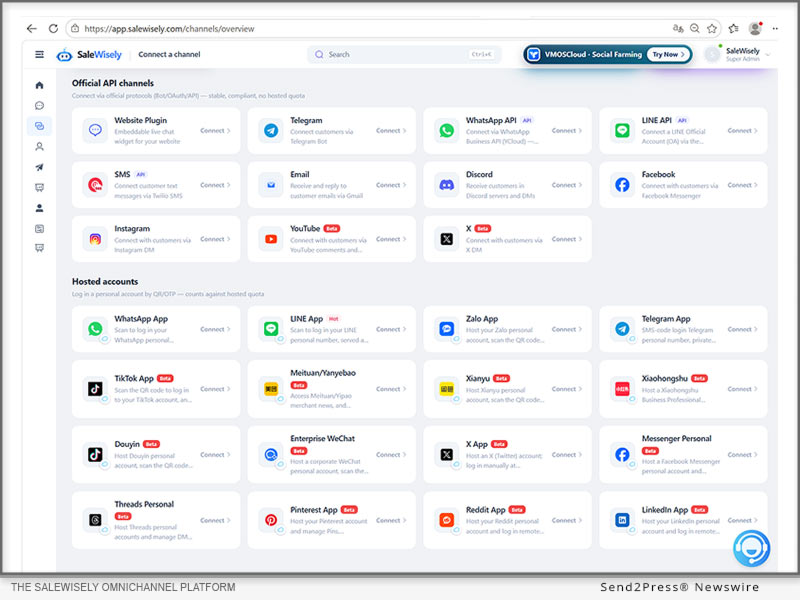Connect the YouTube channel

pos(391,239)
